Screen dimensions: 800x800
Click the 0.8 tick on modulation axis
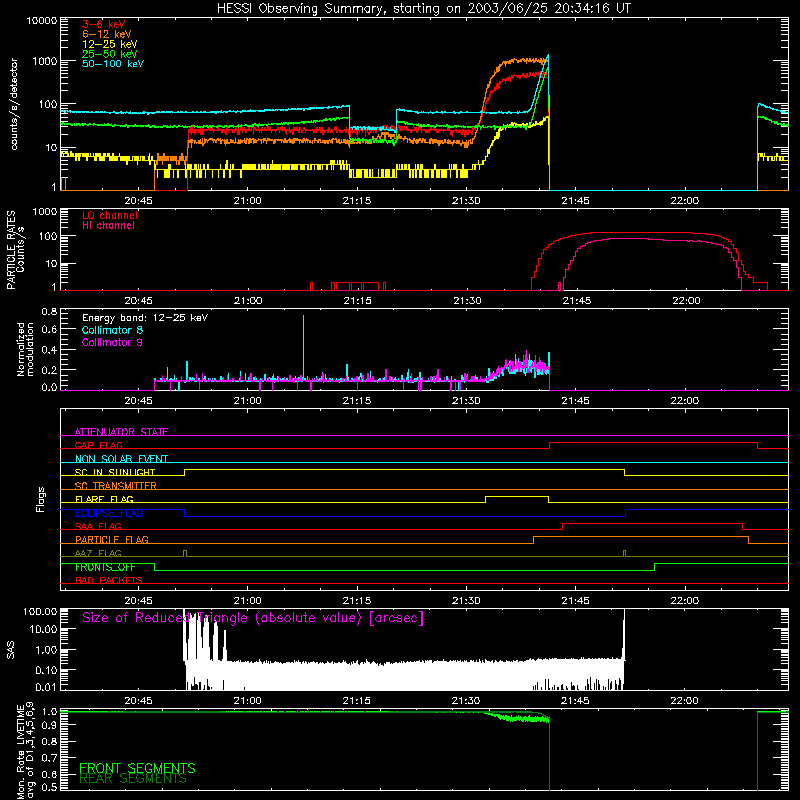click(49, 311)
